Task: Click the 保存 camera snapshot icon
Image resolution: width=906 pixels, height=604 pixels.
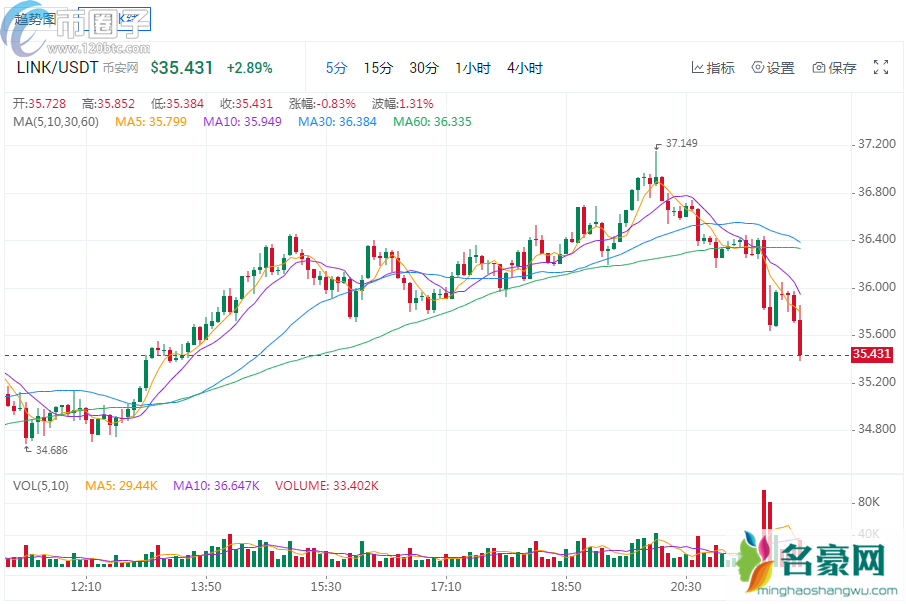Action: pos(819,68)
